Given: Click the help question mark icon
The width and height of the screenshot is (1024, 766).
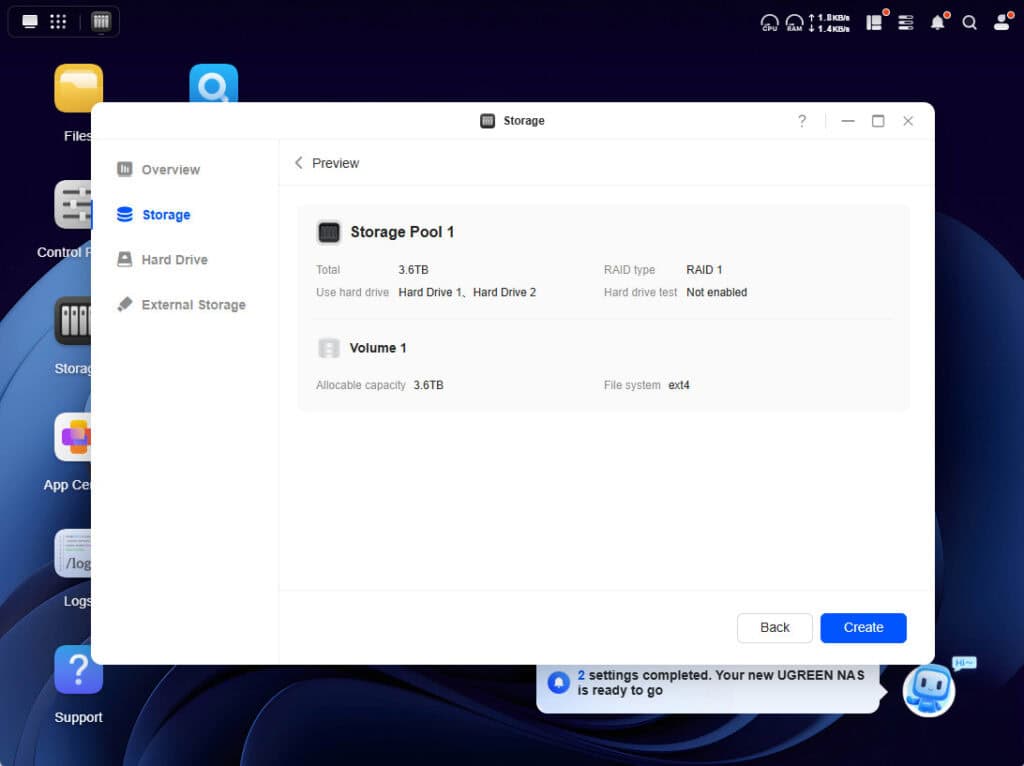Looking at the screenshot, I should tap(801, 121).
